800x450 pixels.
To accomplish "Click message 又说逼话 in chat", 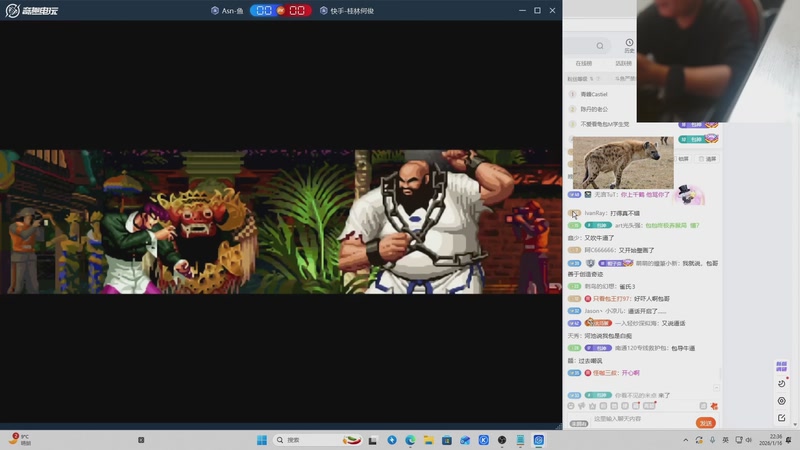I will coord(673,323).
